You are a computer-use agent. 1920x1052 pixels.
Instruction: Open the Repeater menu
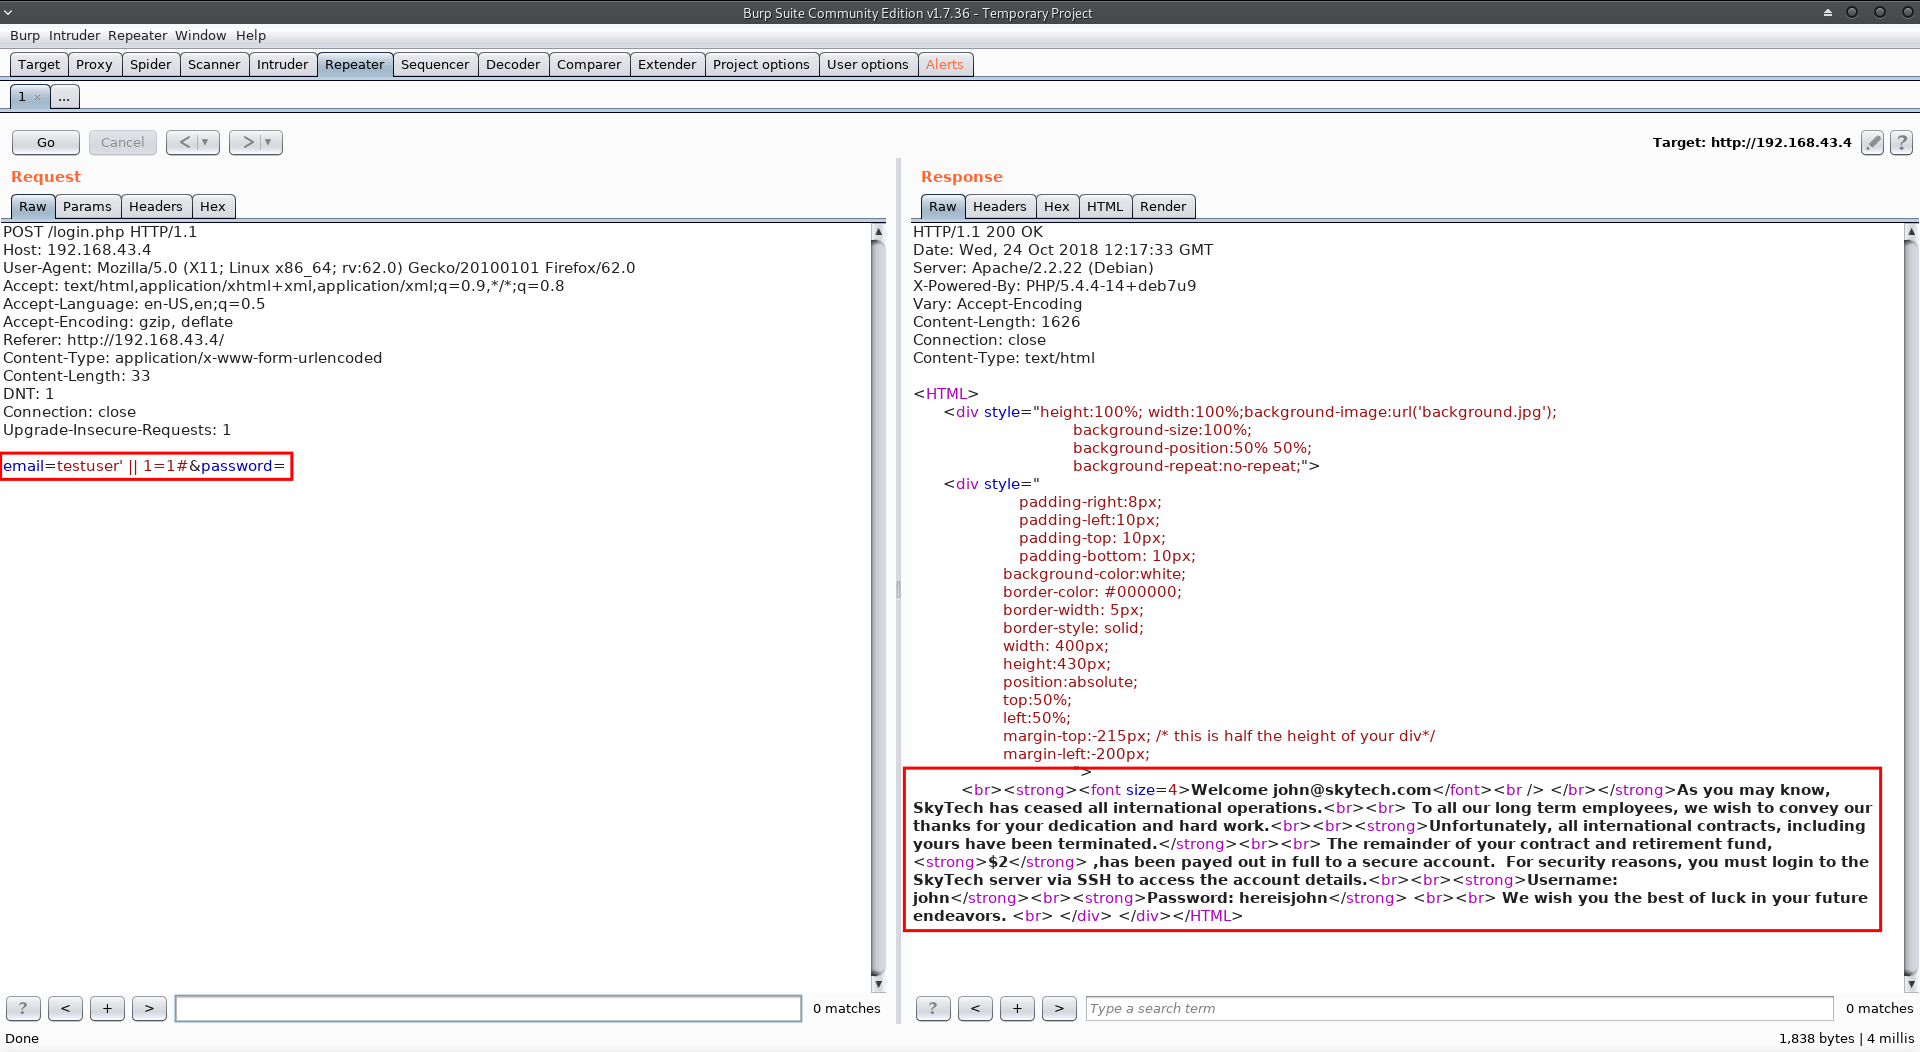coord(138,35)
